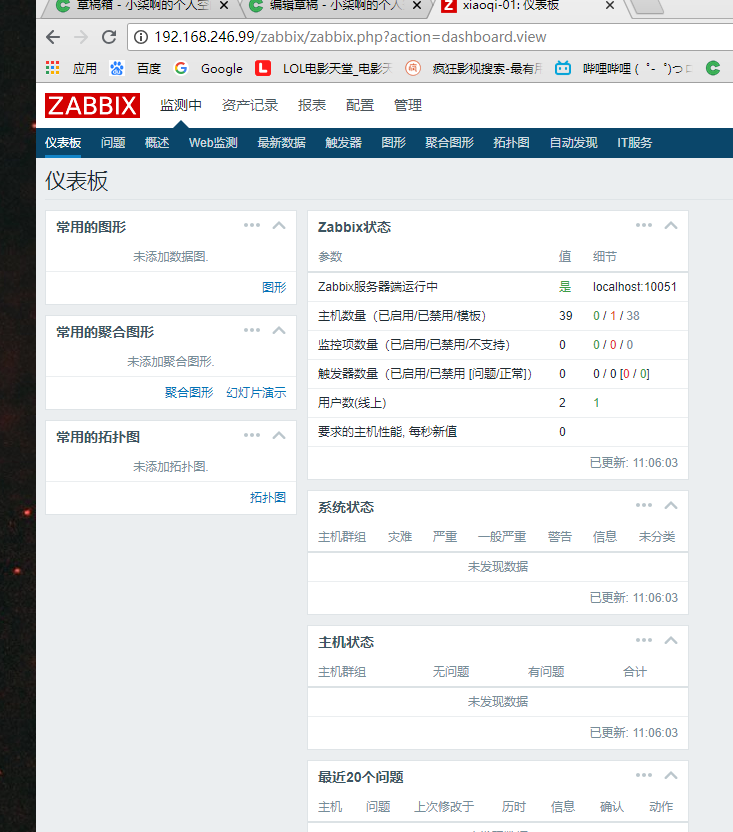Close the 编辑草稿 browser tab
Screen dimensions: 733x832
point(417,6)
